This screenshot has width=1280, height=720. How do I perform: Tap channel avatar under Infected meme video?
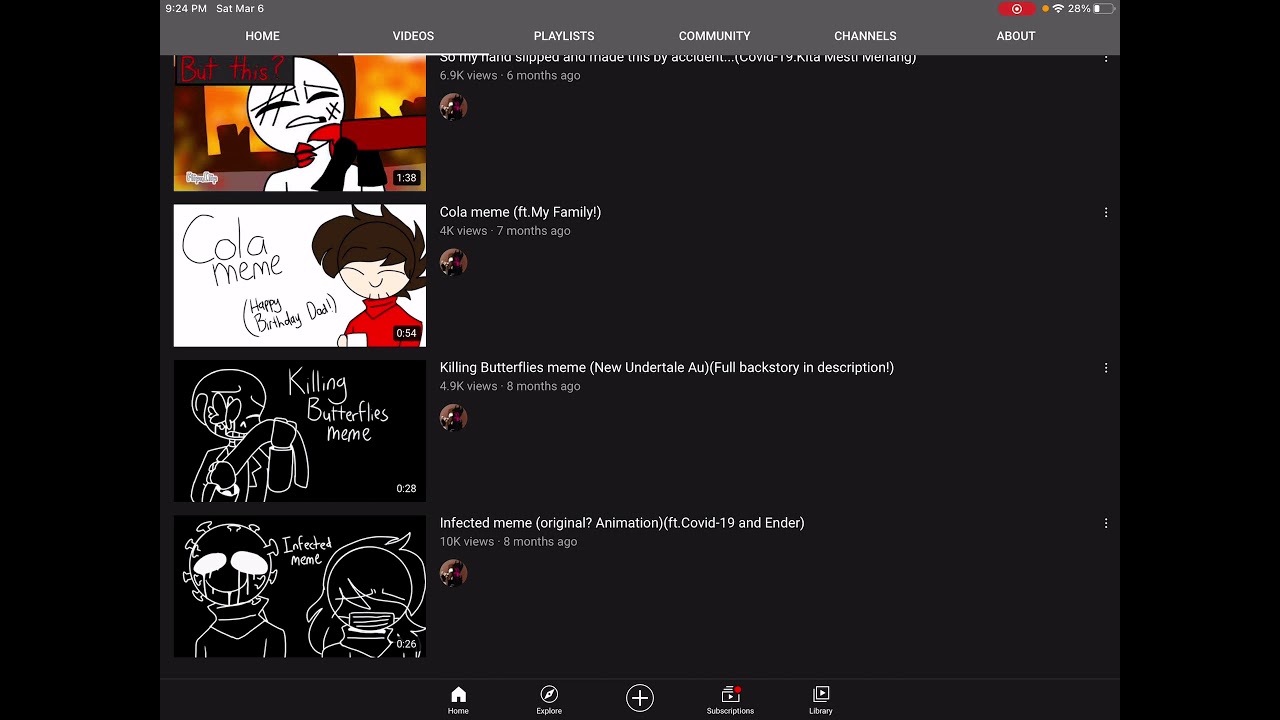(453, 572)
